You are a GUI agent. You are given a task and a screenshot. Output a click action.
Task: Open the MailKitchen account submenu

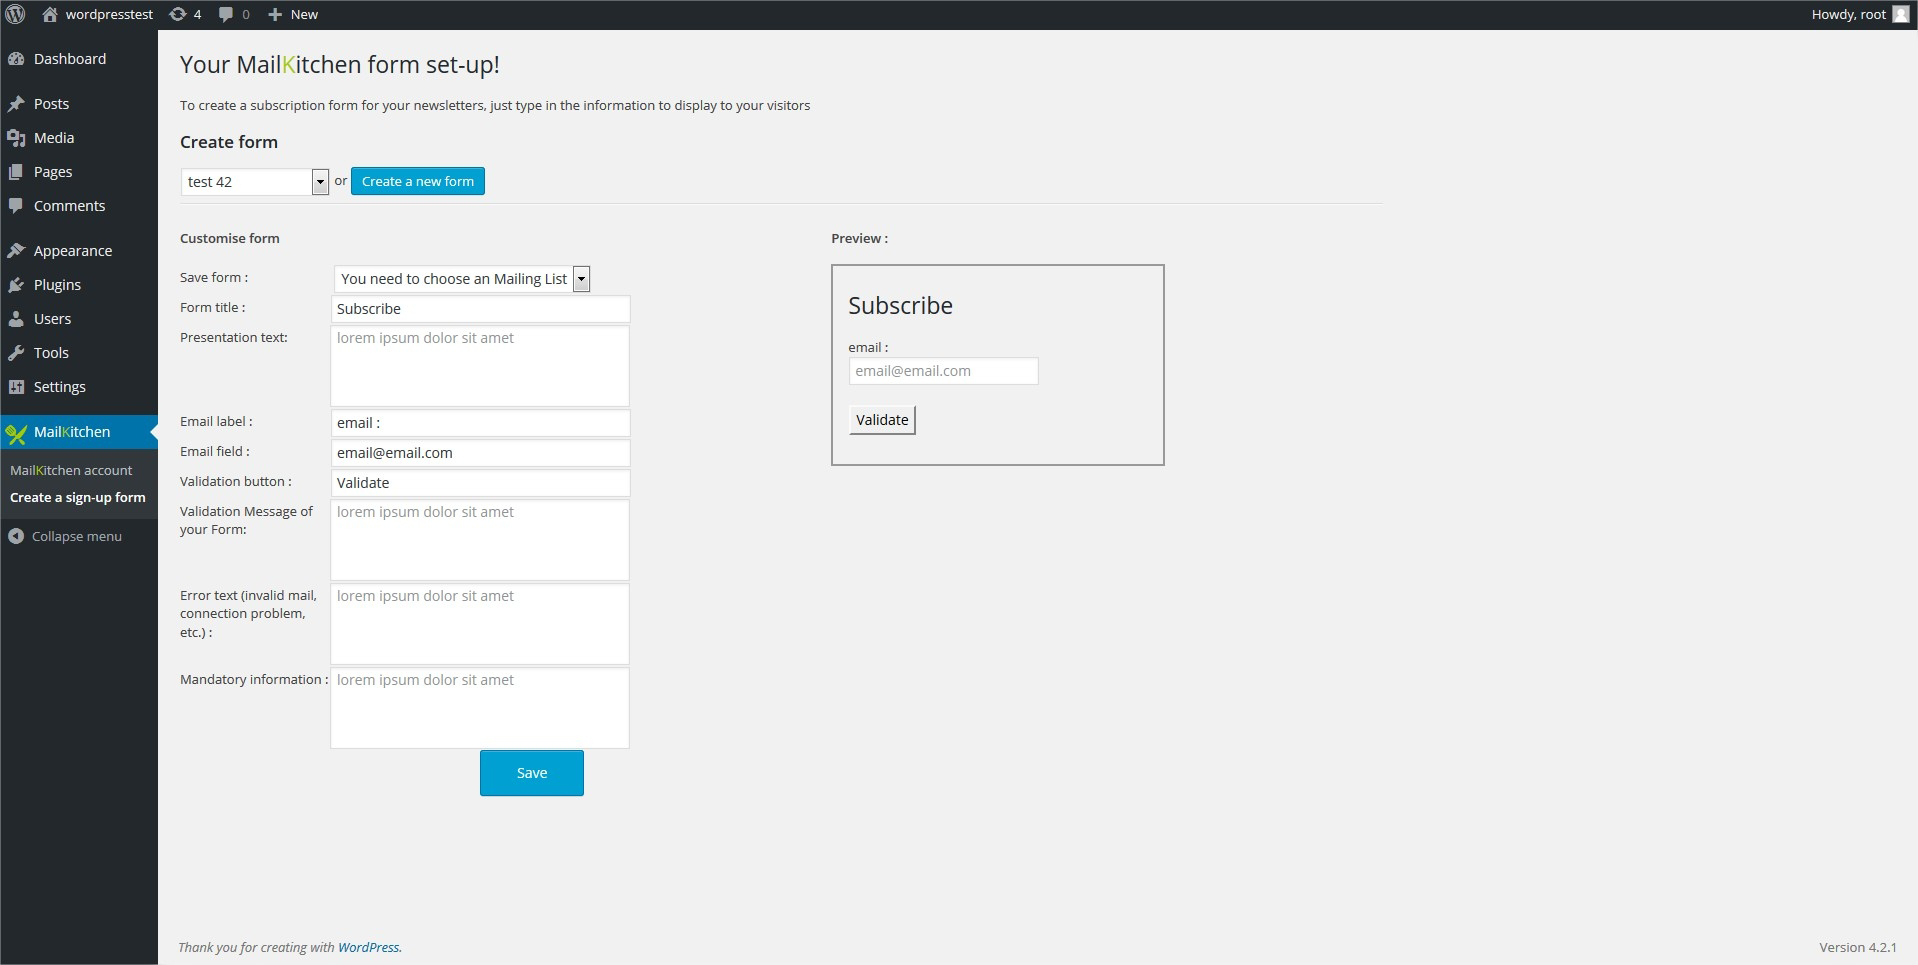(x=71, y=470)
